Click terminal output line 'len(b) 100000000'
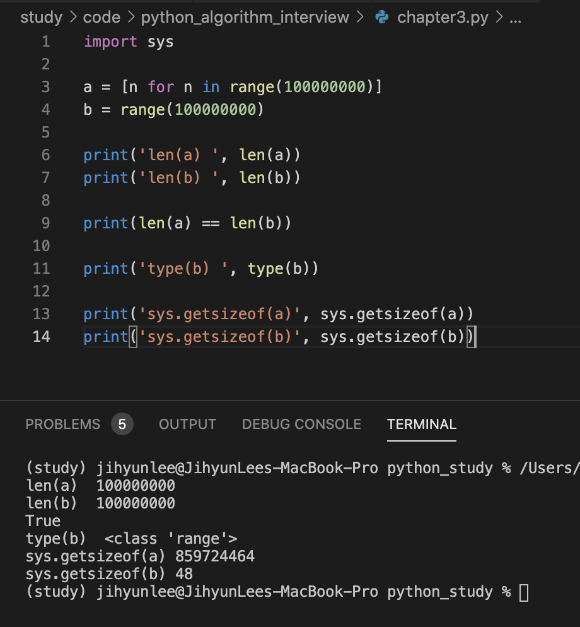 pos(100,503)
